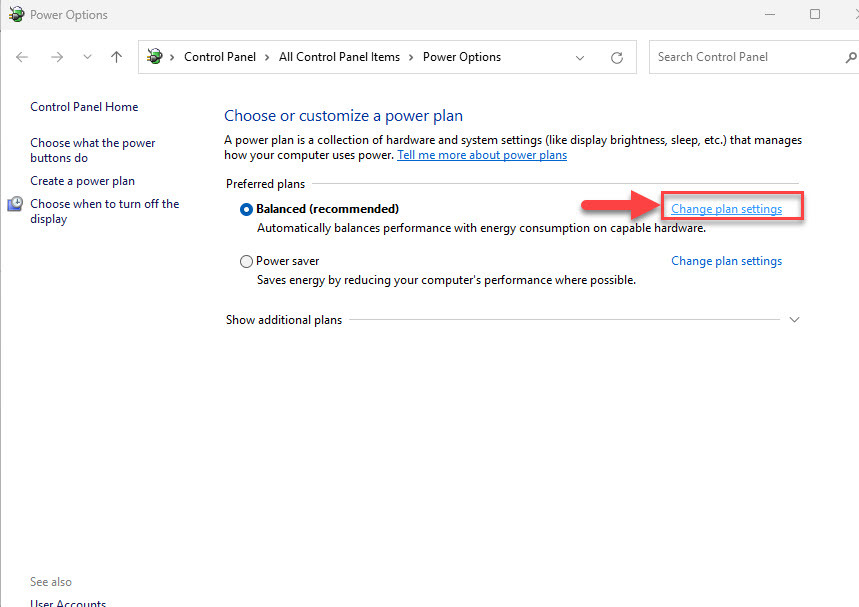Click the search magnifier icon
859x607 pixels.
[x=851, y=57]
